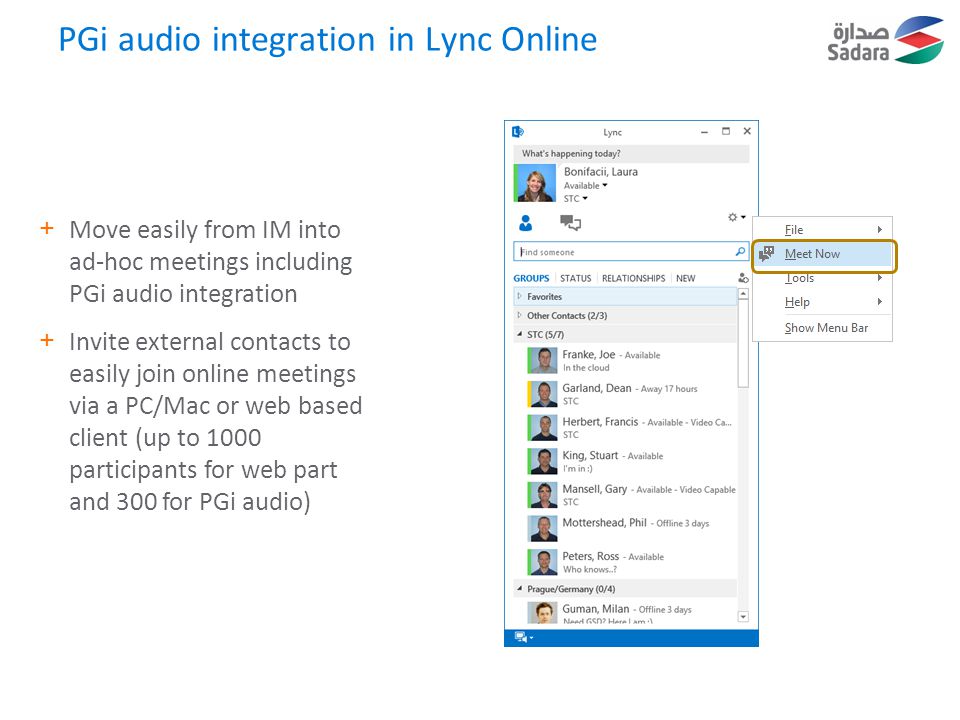Screen dimensions: 960x720
Task: Open the File submenu
Action: click(823, 230)
